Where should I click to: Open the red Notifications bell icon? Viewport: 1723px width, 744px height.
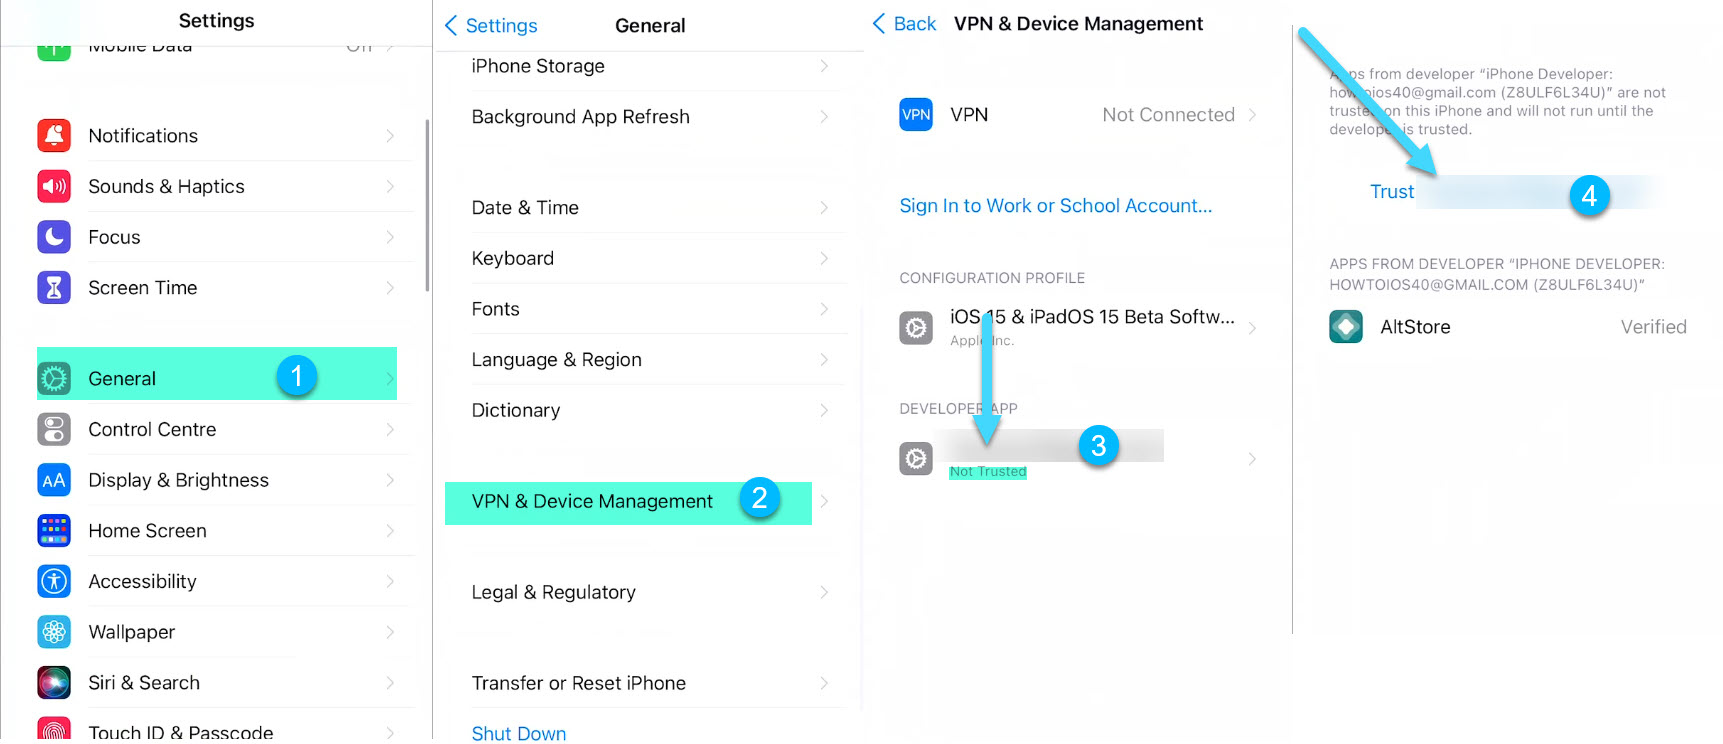pos(54,135)
